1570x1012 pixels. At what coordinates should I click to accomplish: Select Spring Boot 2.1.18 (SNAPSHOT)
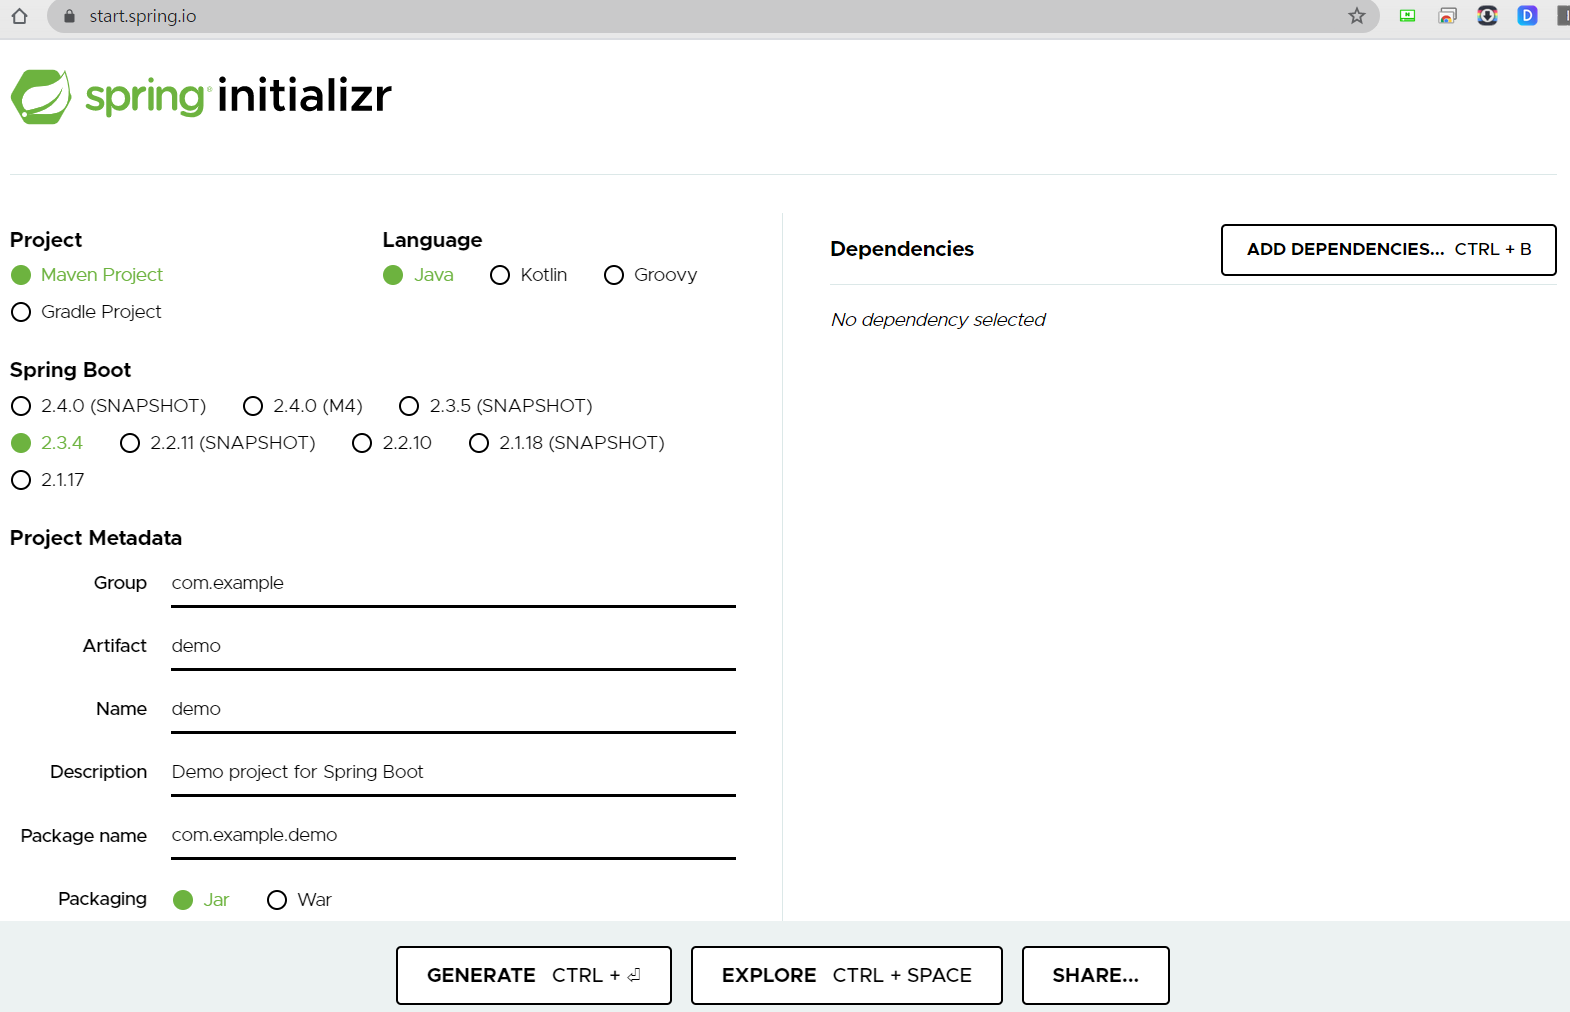pyautogui.click(x=567, y=443)
